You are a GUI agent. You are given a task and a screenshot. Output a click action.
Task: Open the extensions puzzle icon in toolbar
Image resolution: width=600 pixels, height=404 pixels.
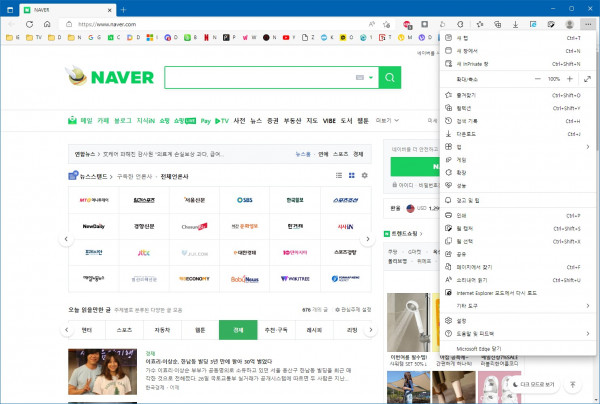click(x=460, y=24)
